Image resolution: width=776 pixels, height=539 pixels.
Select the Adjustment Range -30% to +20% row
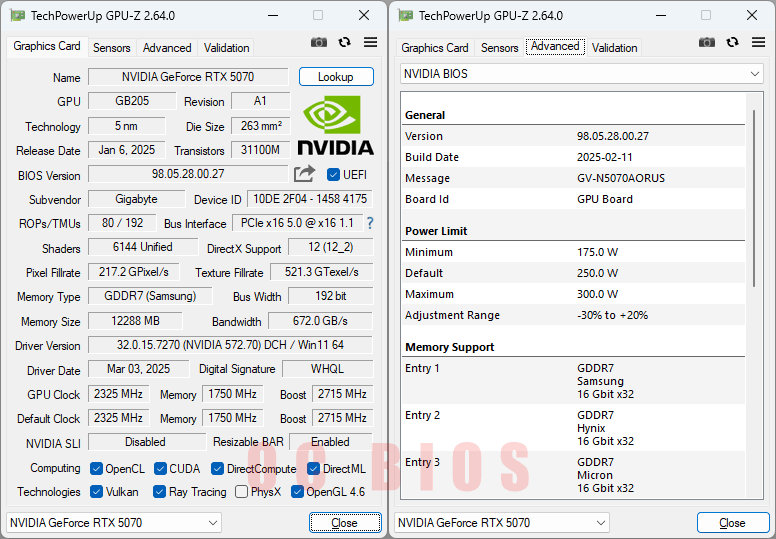tap(573, 315)
